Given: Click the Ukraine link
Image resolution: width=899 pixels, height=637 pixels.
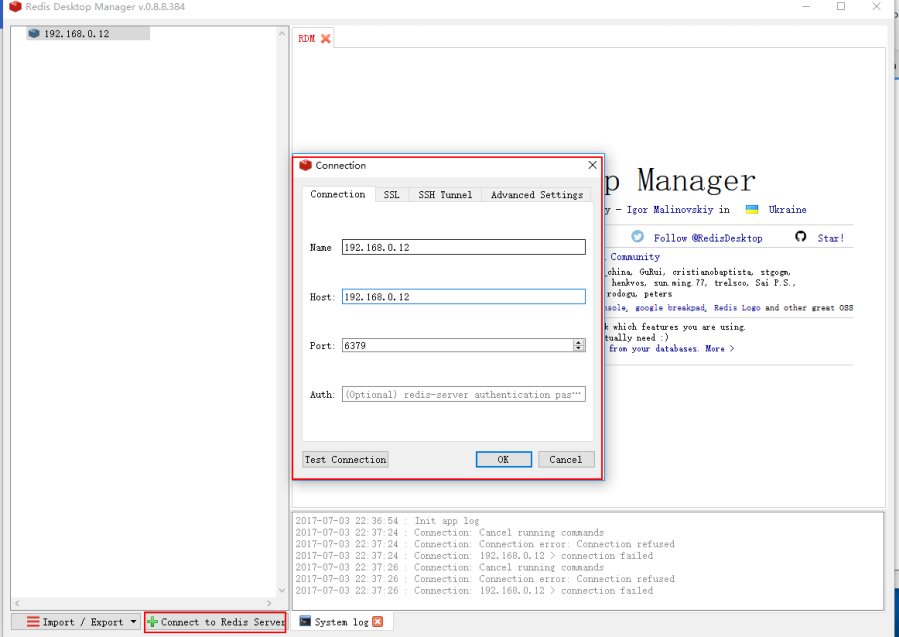Looking at the screenshot, I should click(787, 209).
